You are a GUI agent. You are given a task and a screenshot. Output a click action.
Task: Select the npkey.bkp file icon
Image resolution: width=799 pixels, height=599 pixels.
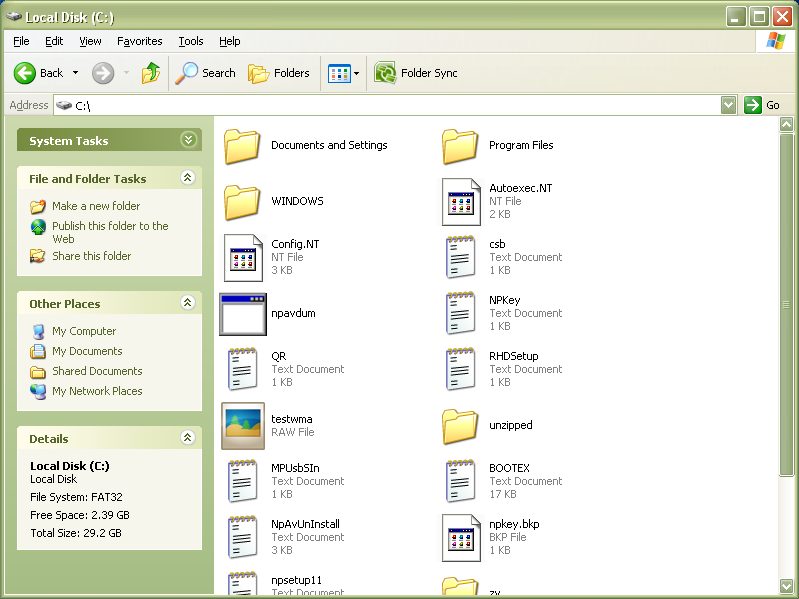click(461, 538)
